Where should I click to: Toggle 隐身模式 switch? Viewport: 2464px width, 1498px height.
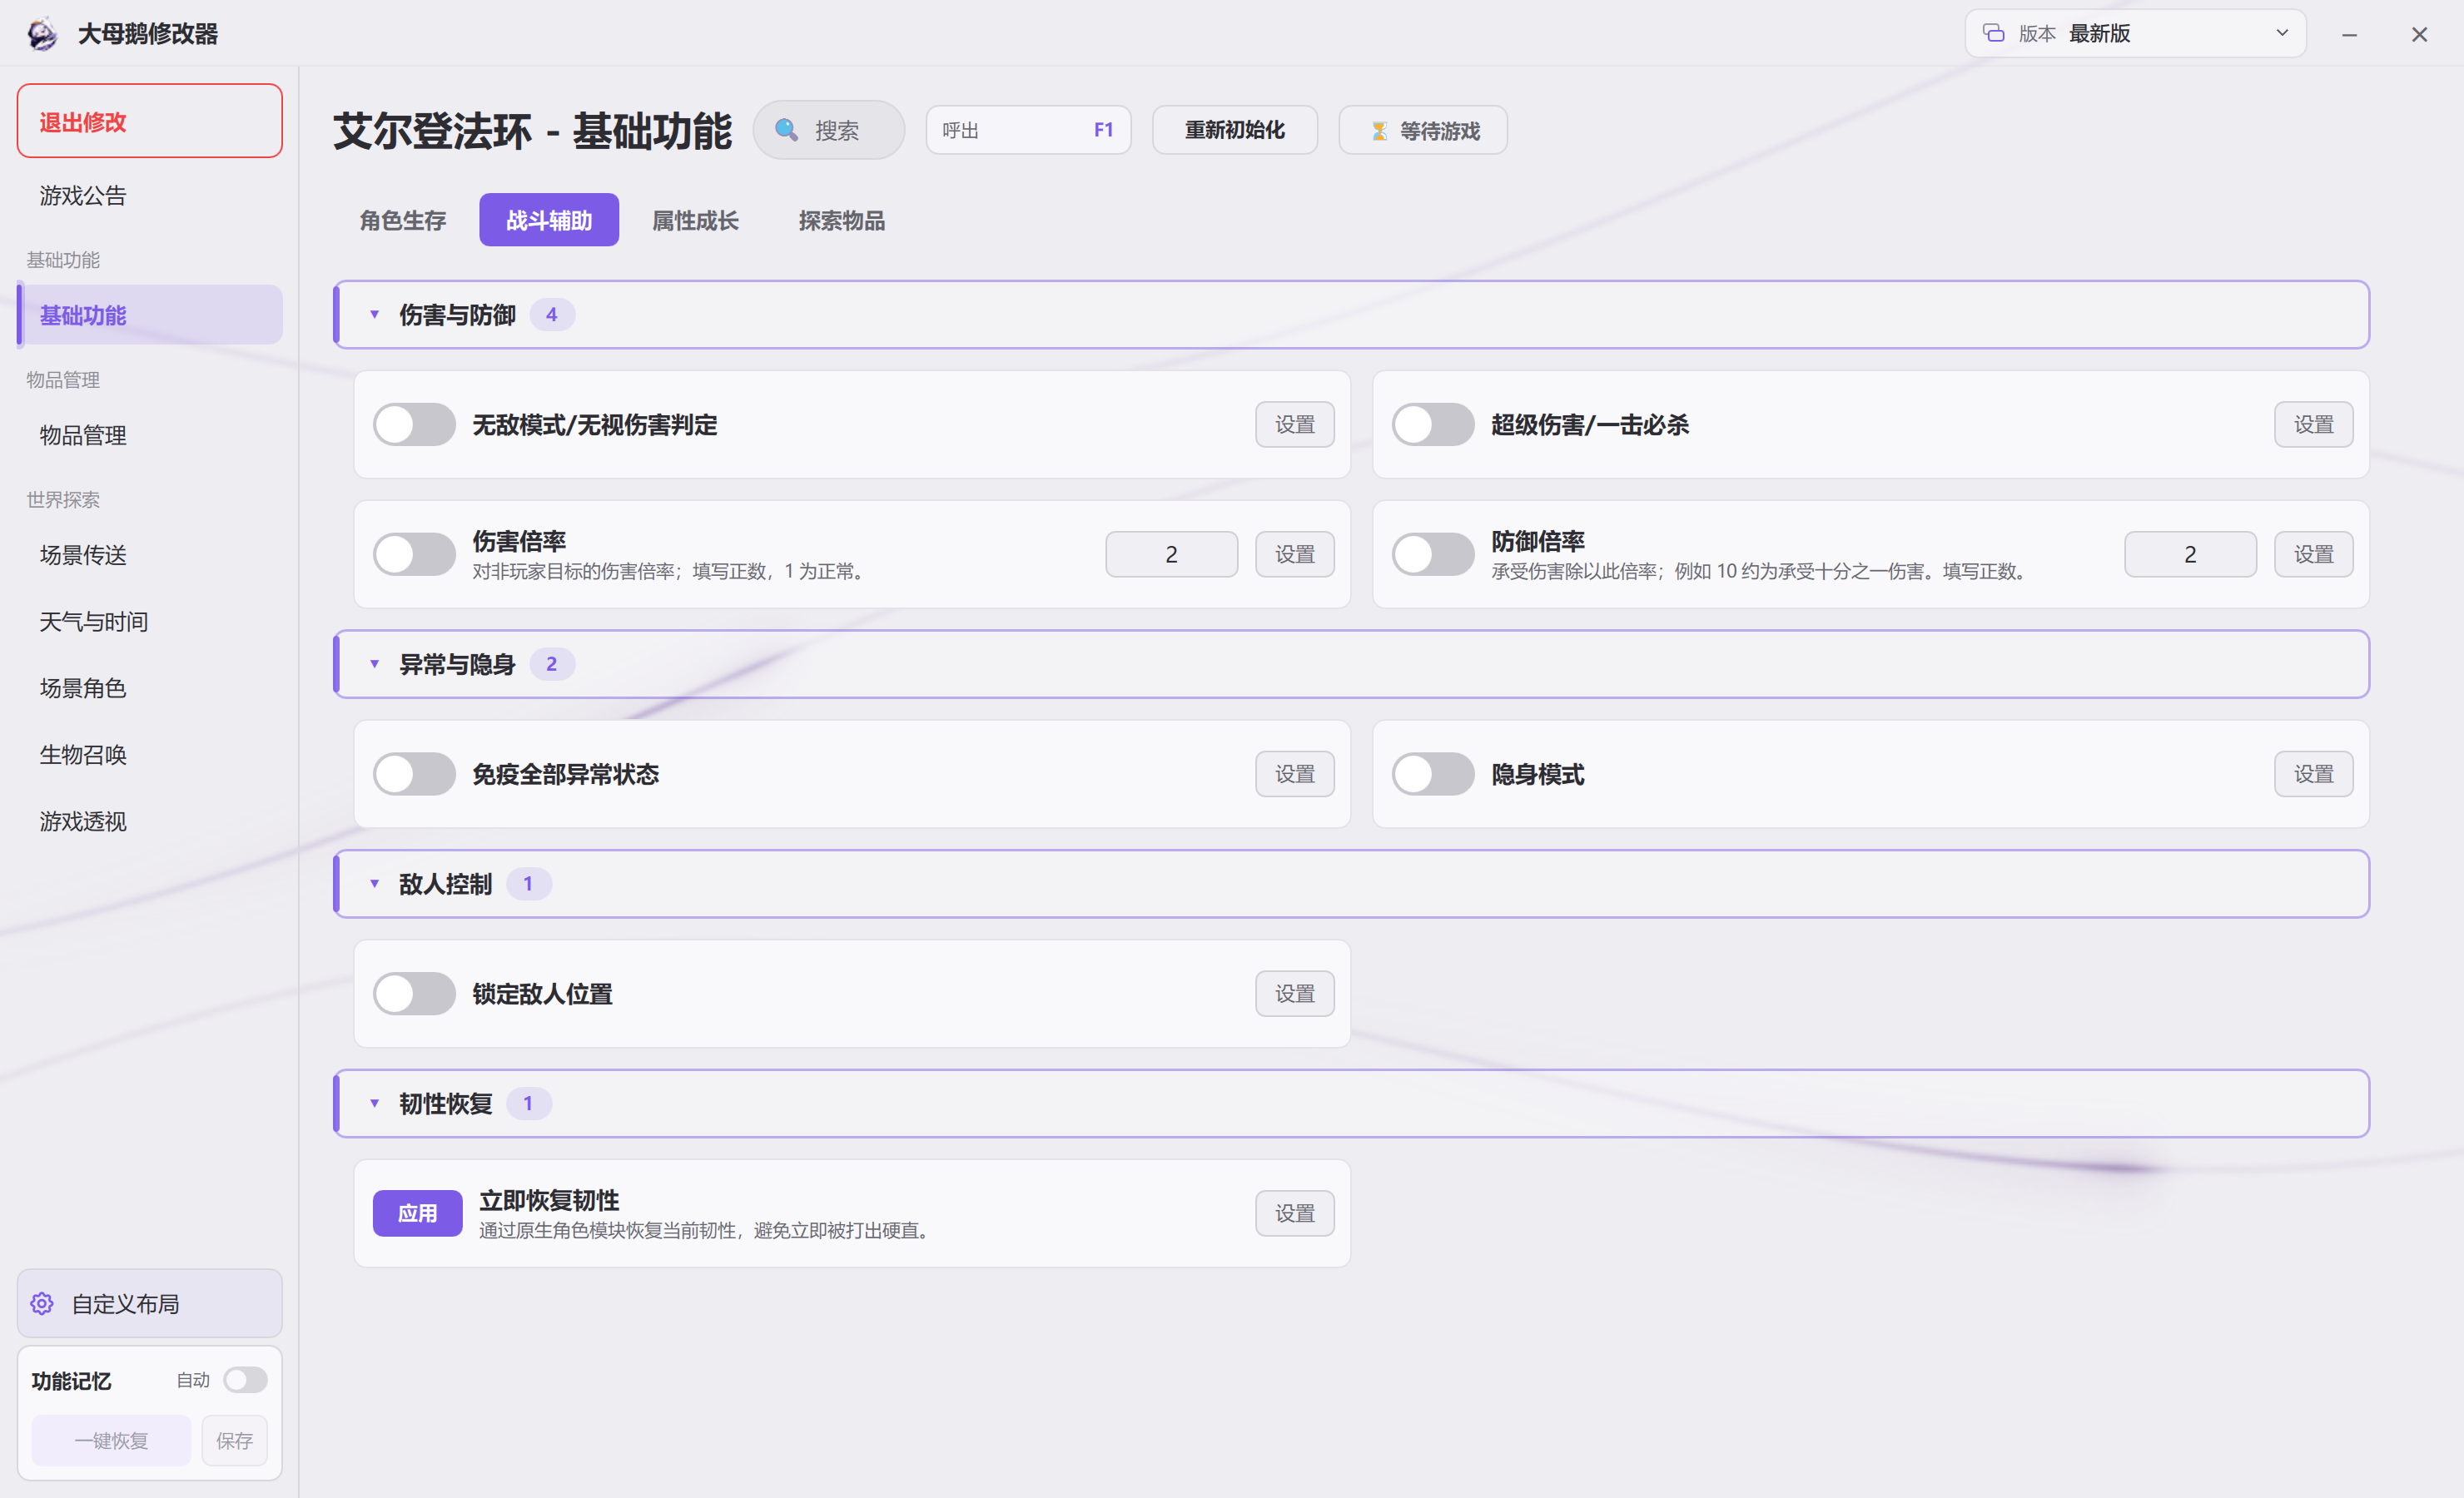click(1433, 774)
